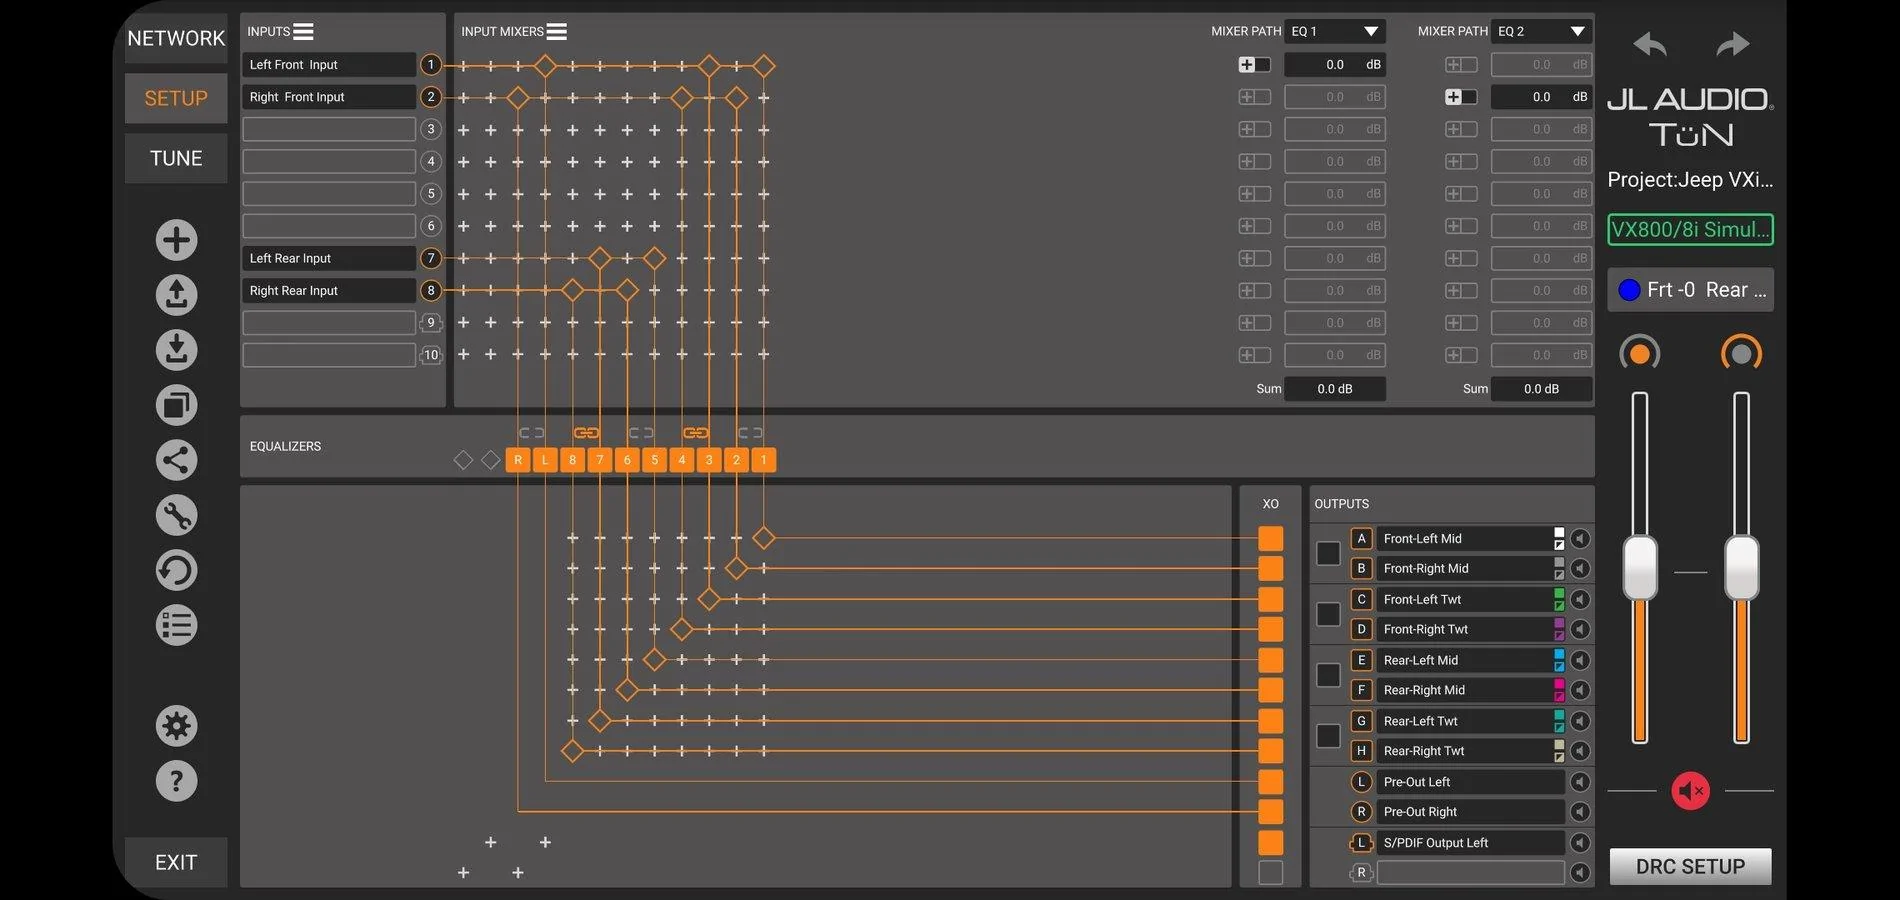Screen dimensions: 1900x900
Task: Click the EQ 1 gain field for Left Front Input
Action: coord(1335,65)
